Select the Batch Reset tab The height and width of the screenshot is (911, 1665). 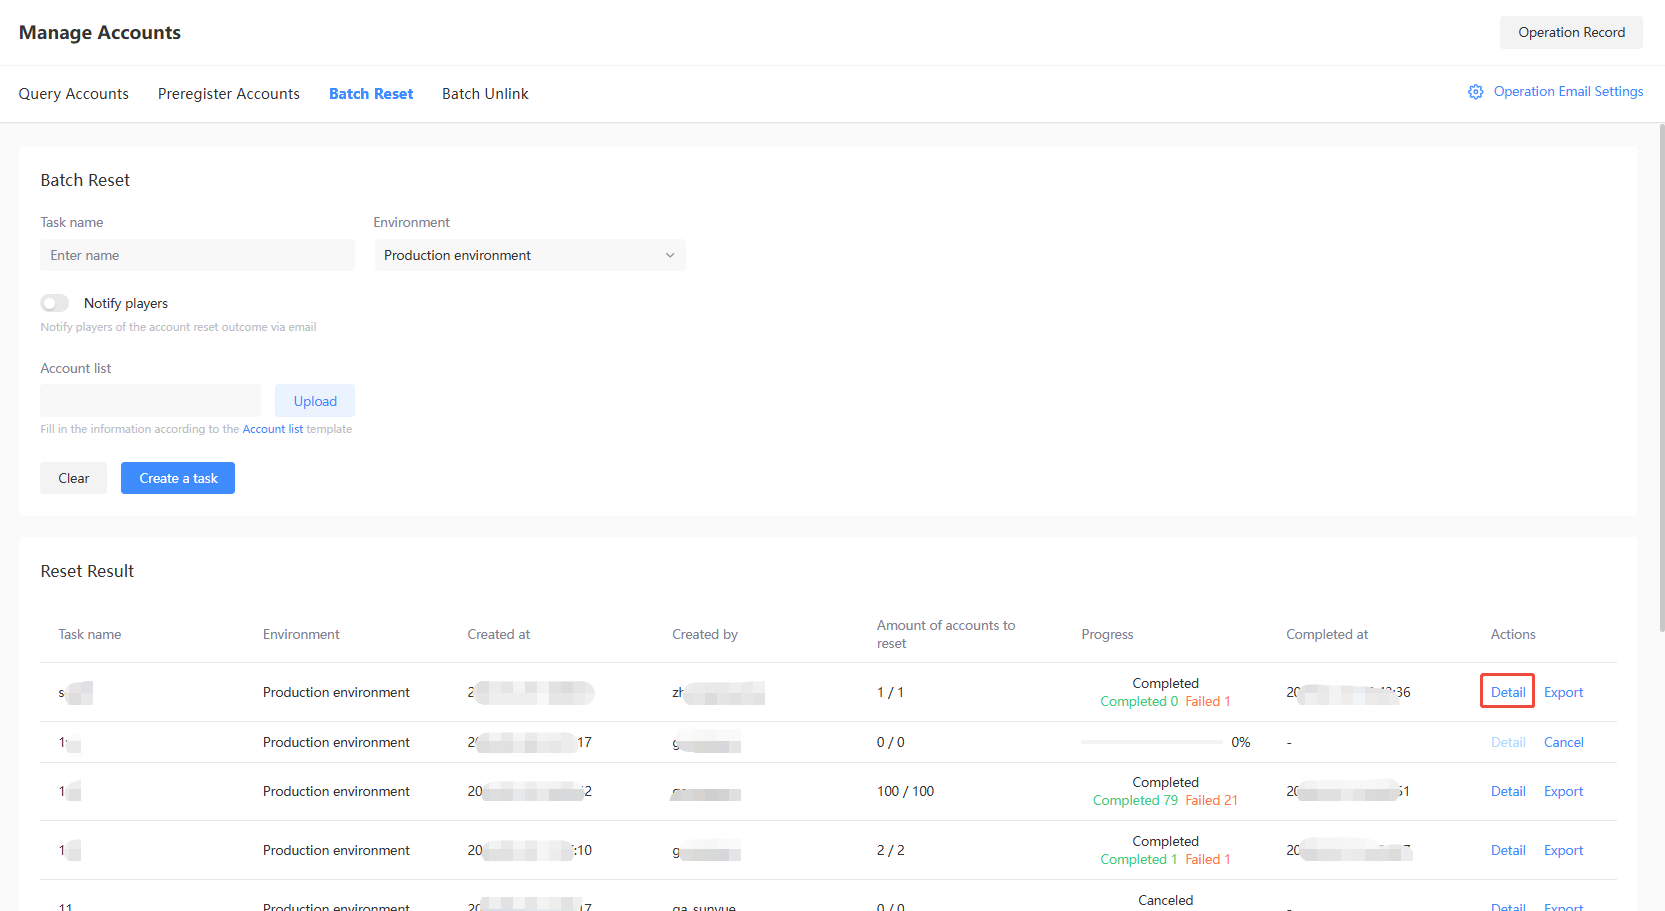[371, 94]
